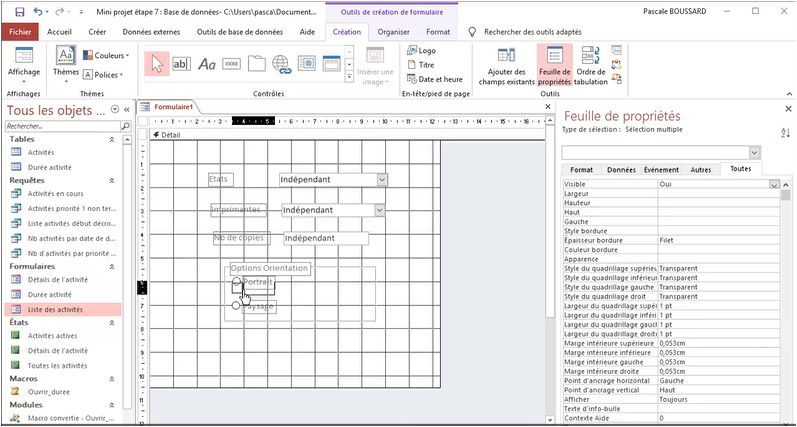Select the Paysage radio button

point(236,306)
